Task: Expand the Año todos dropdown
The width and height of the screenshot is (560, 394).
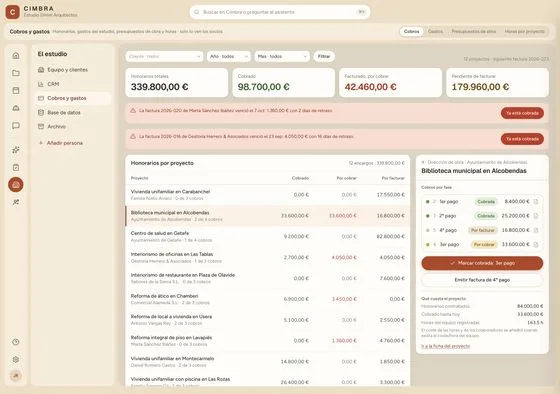Action: tap(229, 56)
